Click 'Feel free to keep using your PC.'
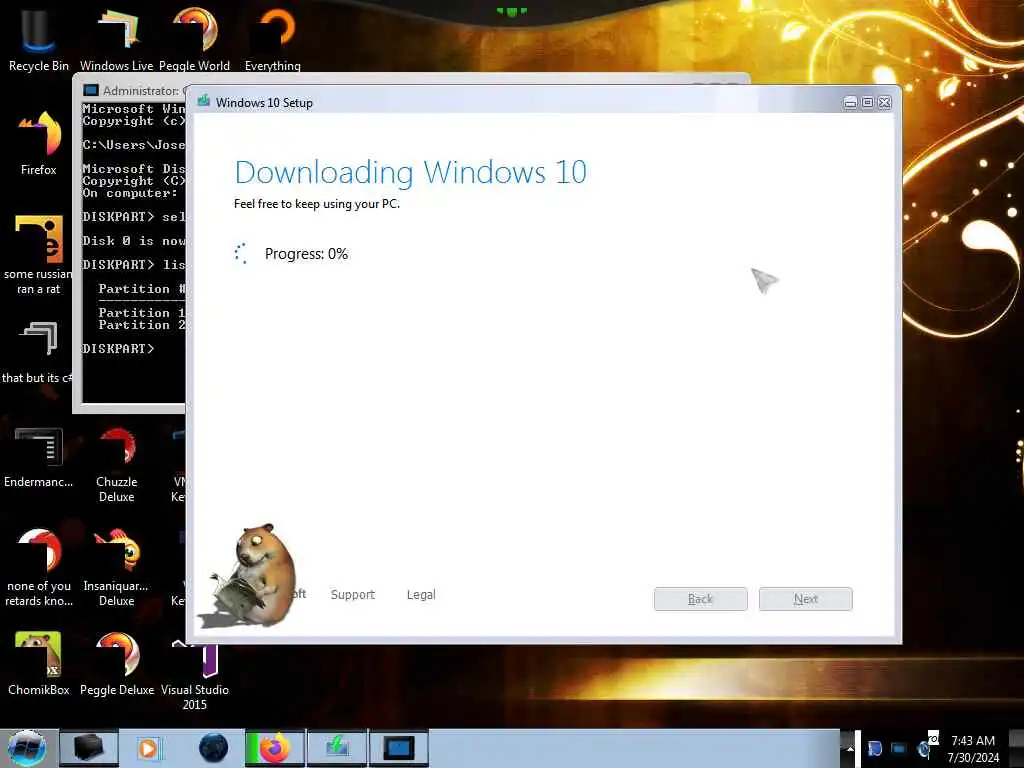The width and height of the screenshot is (1024, 768). coord(317,204)
